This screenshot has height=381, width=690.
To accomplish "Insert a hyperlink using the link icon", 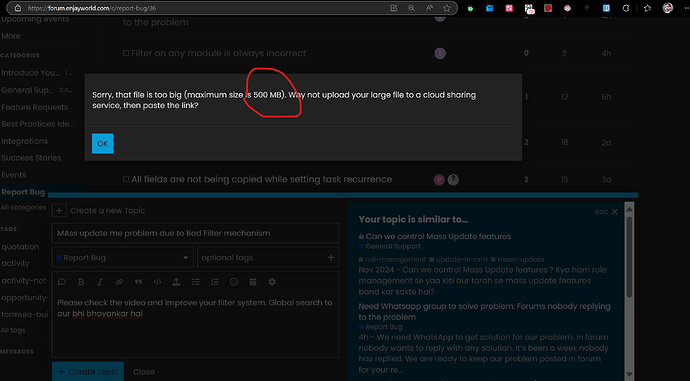I will (x=119, y=282).
